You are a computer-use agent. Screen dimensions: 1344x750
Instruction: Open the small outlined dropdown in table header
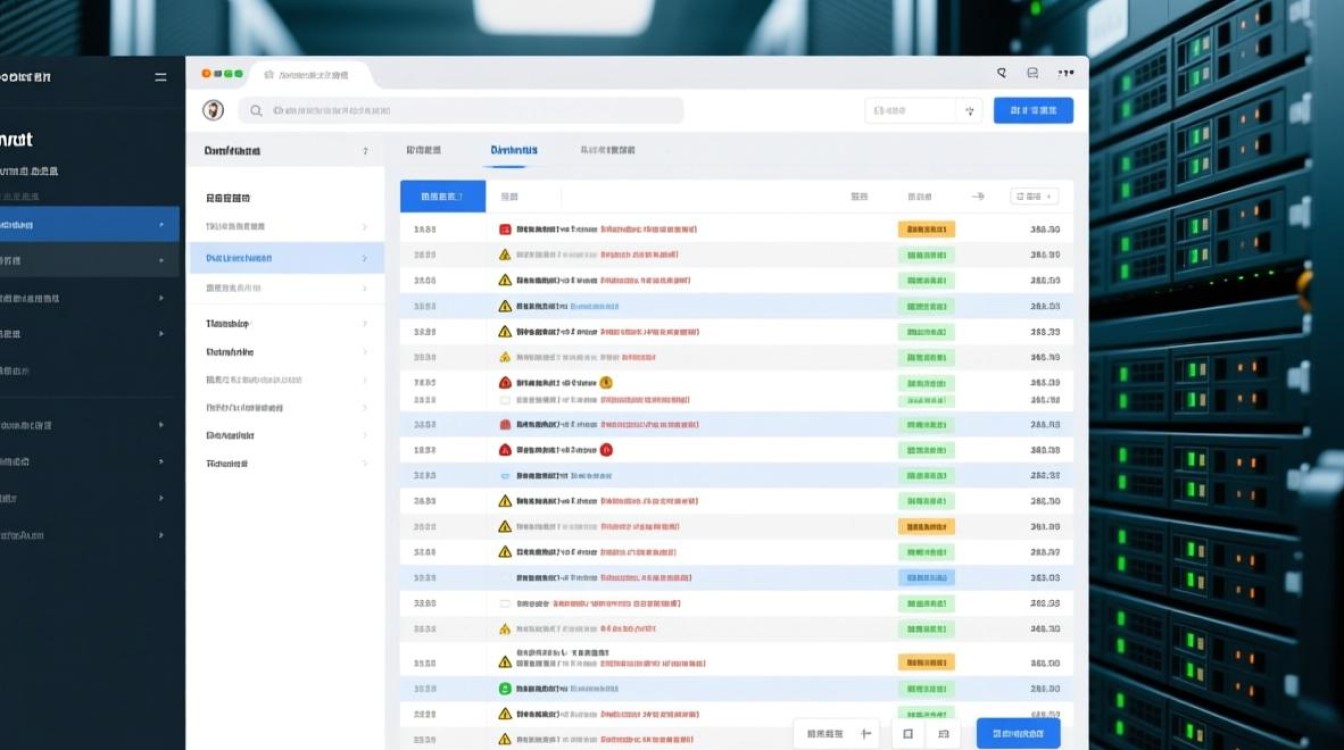point(1034,197)
